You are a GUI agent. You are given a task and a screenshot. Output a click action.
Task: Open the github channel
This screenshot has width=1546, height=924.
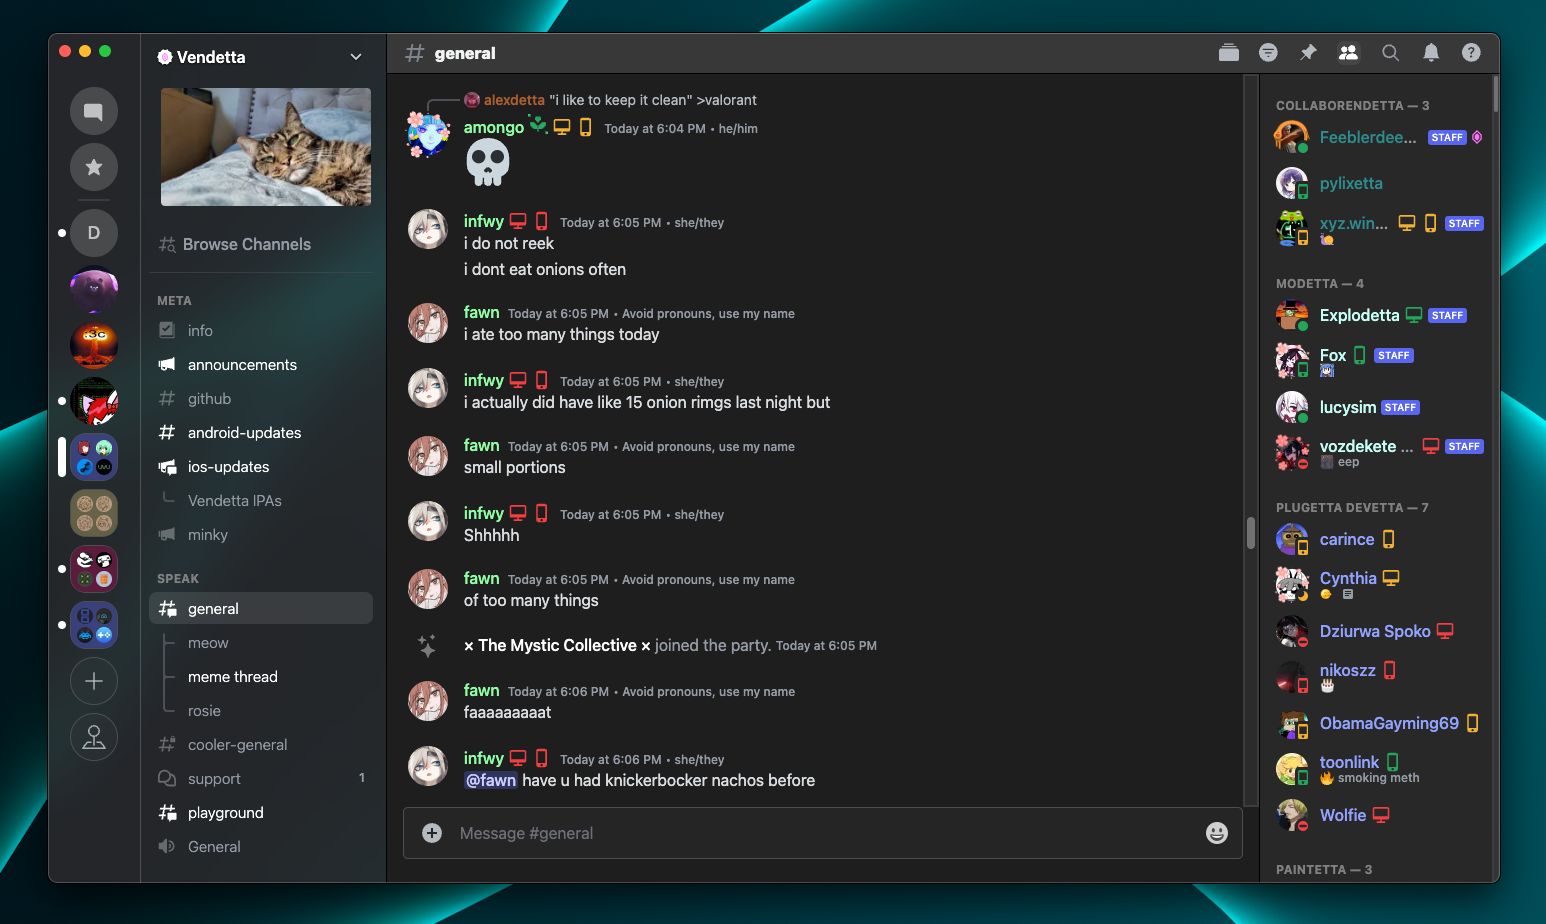click(261, 398)
